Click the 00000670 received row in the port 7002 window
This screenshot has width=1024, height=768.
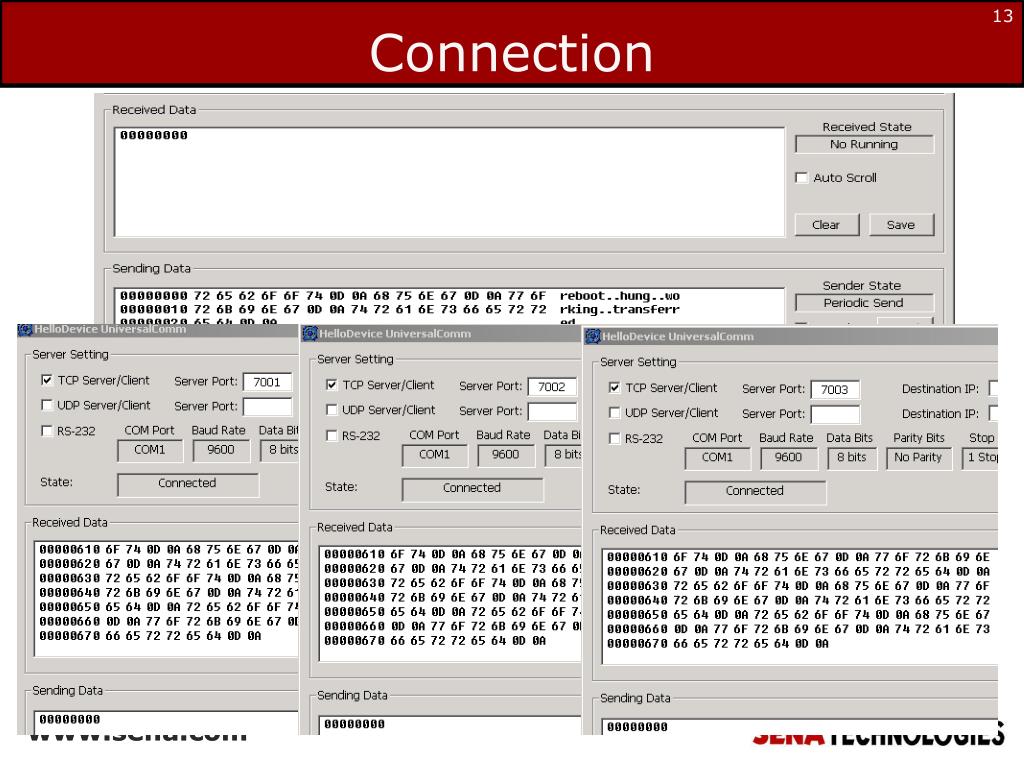(435, 641)
